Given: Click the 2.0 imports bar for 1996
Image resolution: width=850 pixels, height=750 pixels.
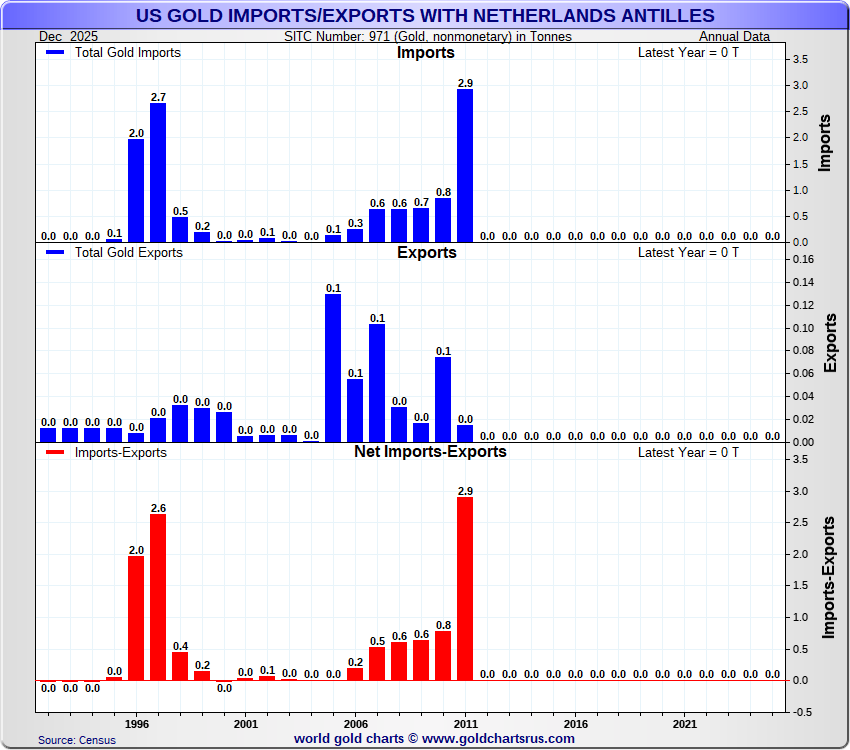Looking at the screenshot, I should 136,190.
